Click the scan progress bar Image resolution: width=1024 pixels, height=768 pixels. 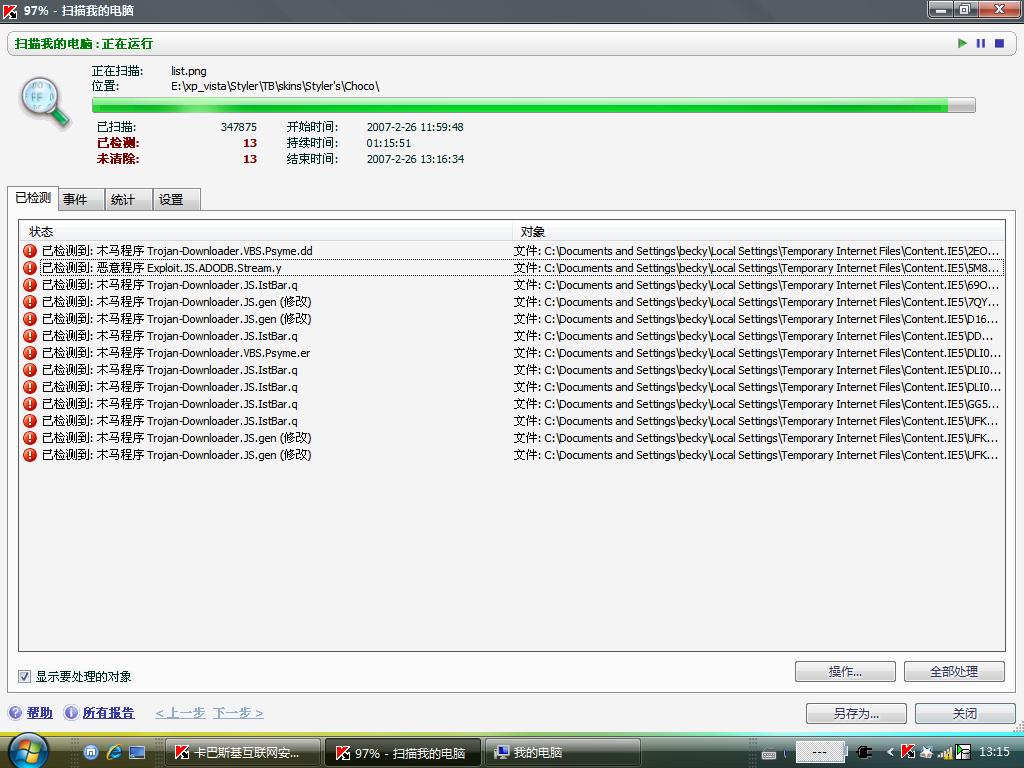[x=534, y=105]
